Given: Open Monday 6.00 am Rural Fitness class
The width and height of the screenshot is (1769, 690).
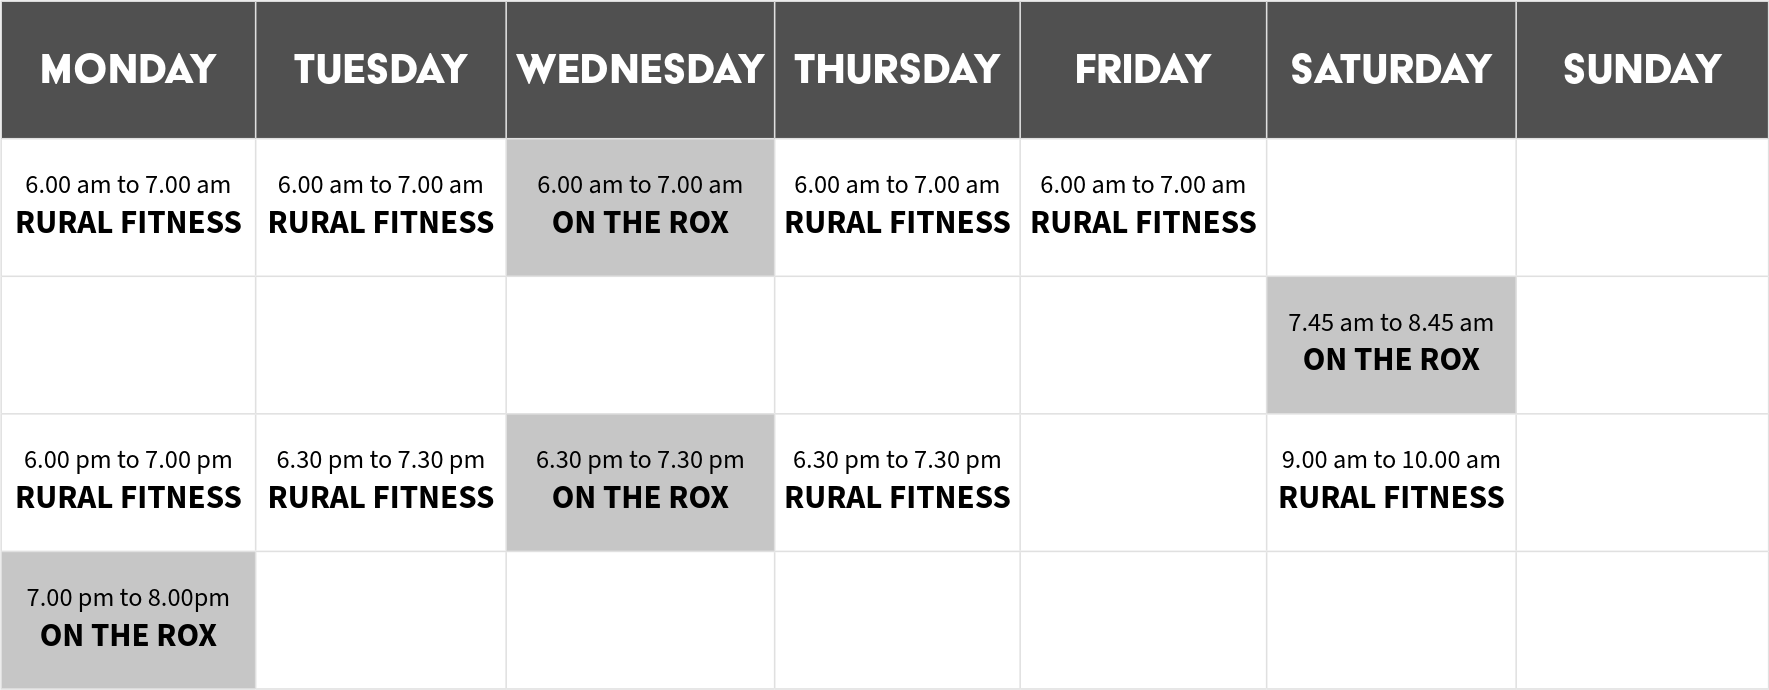Looking at the screenshot, I should coord(128,207).
